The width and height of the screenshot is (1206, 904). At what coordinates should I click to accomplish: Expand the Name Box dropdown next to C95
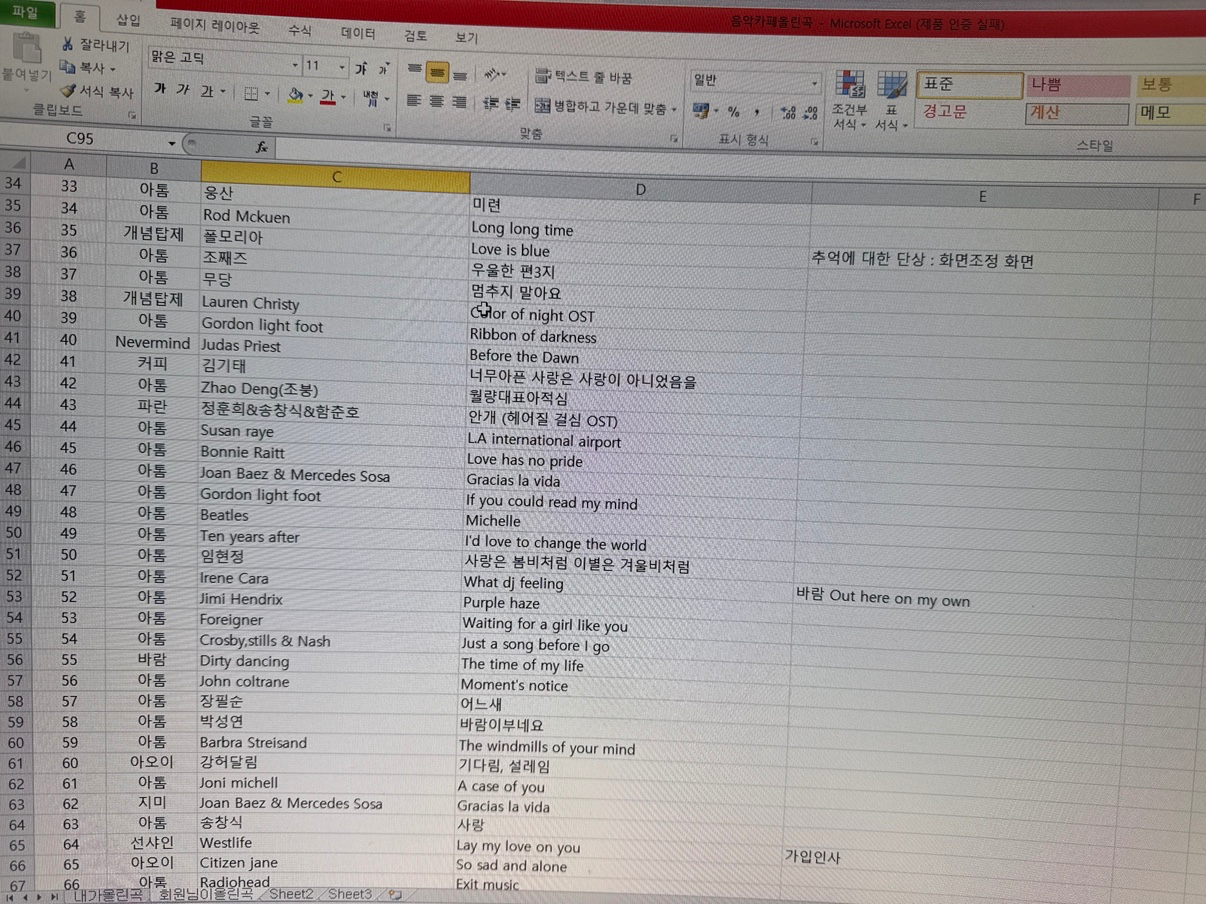pyautogui.click(x=172, y=143)
